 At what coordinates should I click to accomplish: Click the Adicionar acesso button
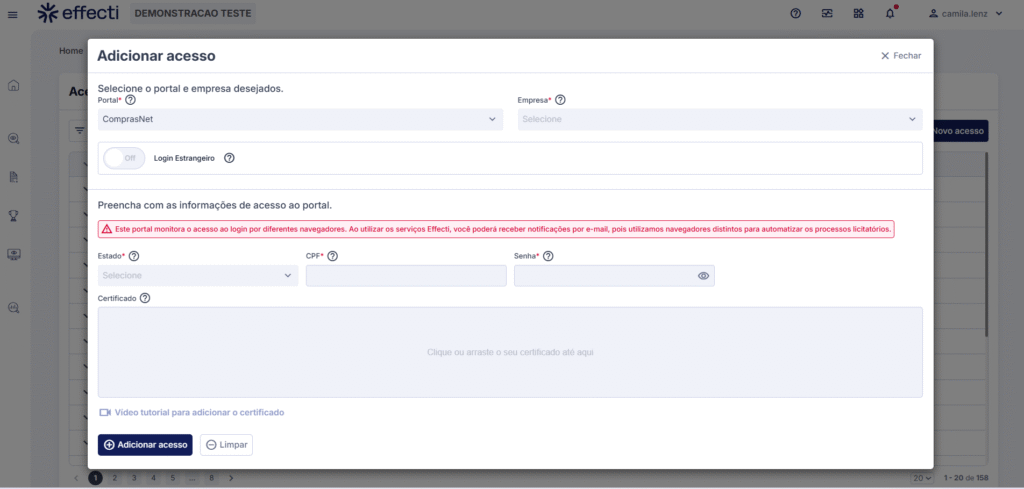(x=145, y=445)
